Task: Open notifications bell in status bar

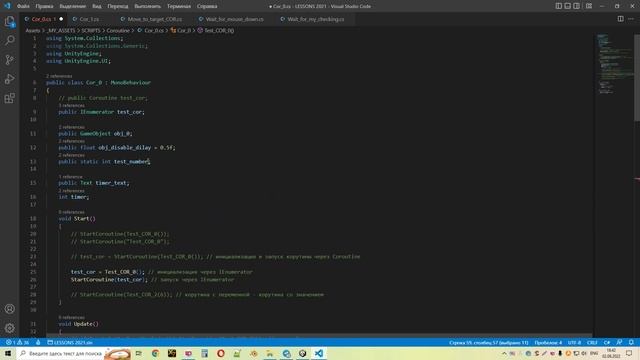Action: pos(631,342)
